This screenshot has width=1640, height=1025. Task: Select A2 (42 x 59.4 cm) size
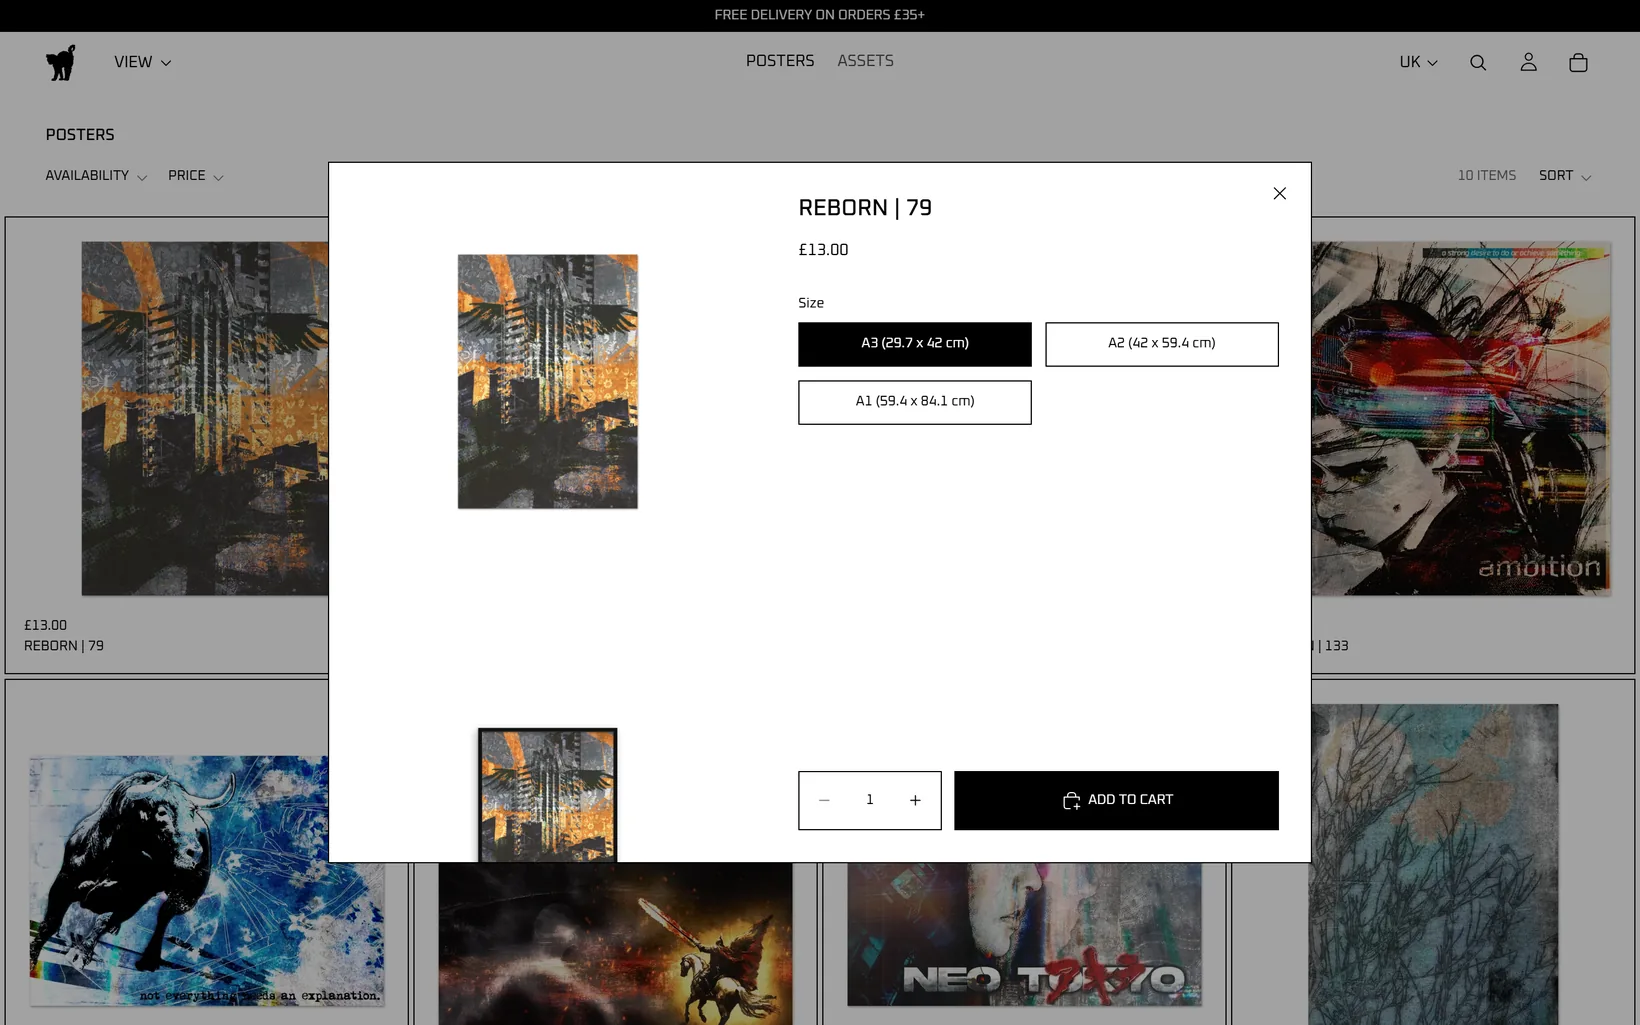[x=1162, y=344]
